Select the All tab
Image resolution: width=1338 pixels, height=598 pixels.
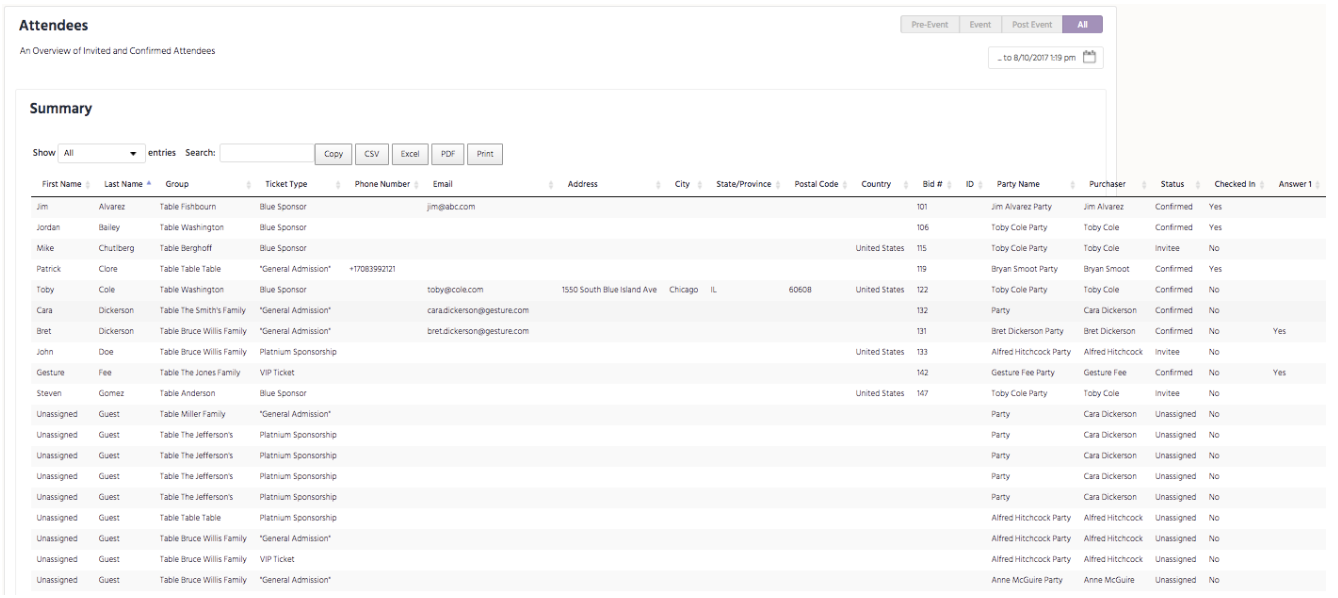(1083, 25)
